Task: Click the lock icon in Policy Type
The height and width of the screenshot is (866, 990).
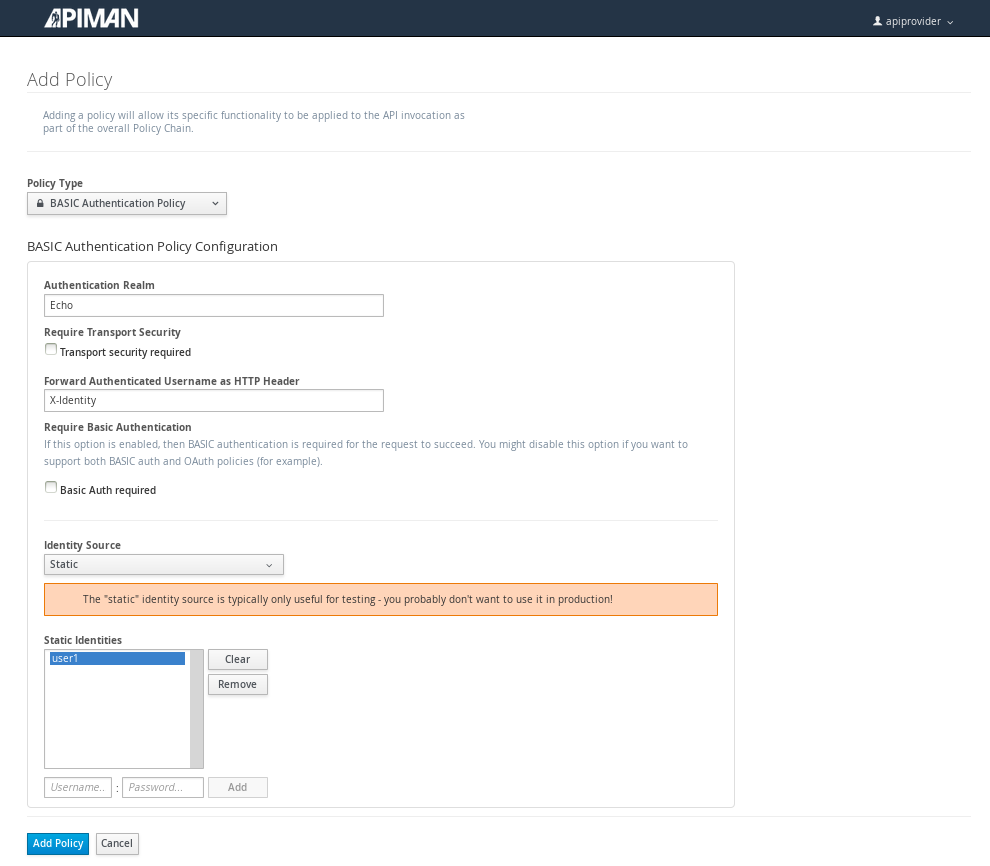Action: (x=40, y=203)
